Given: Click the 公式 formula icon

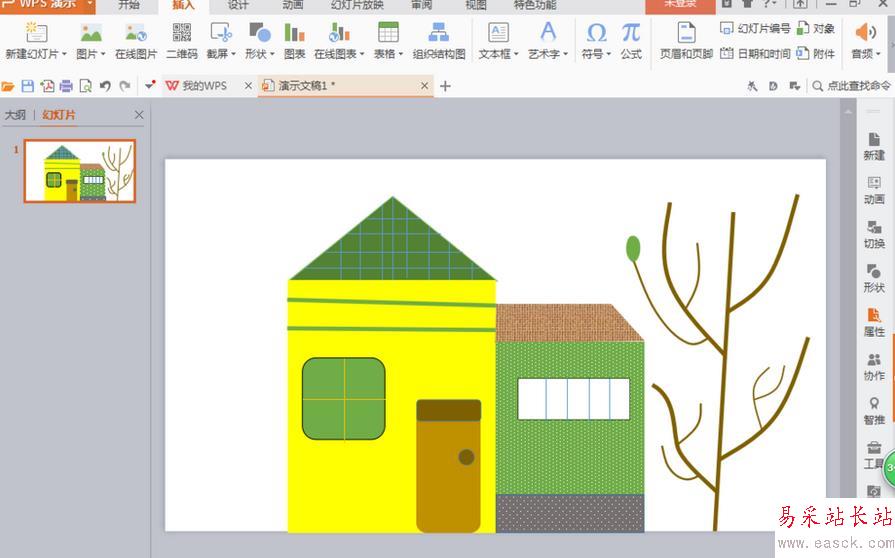Looking at the screenshot, I should pos(631,40).
